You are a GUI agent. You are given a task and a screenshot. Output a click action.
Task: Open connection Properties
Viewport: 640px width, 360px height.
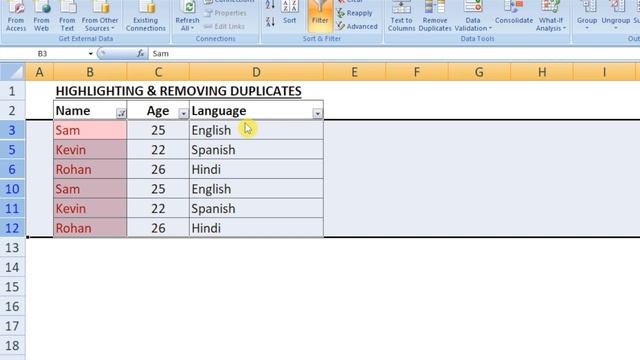click(225, 13)
